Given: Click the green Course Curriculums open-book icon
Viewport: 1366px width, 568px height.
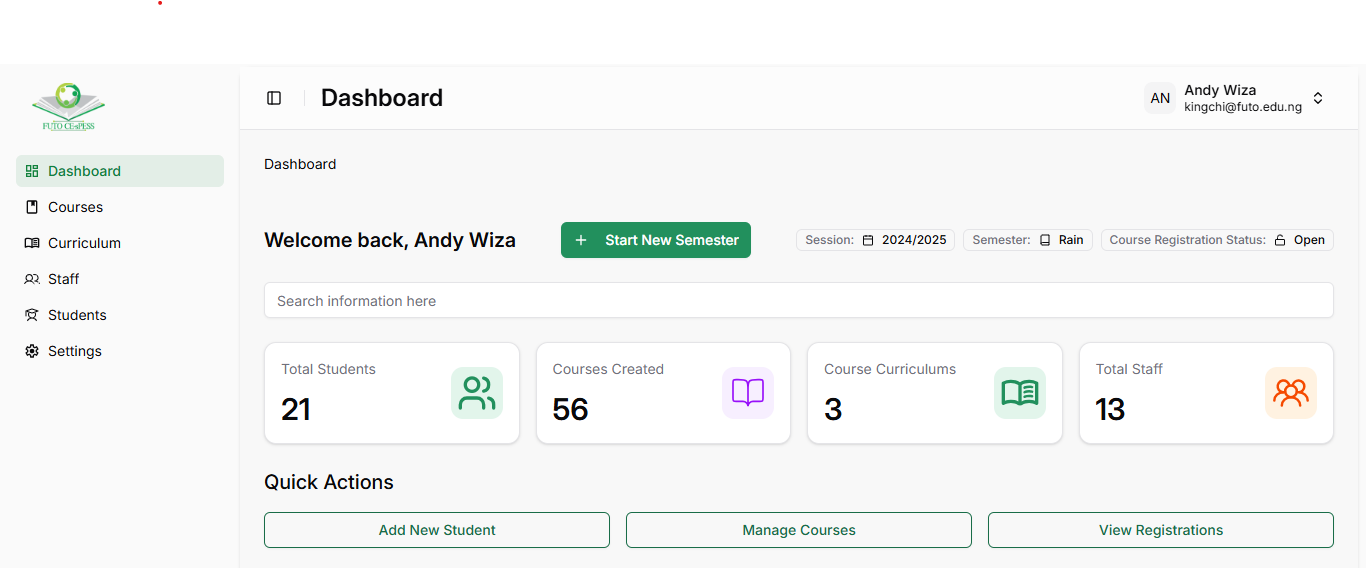Looking at the screenshot, I should pos(1020,393).
